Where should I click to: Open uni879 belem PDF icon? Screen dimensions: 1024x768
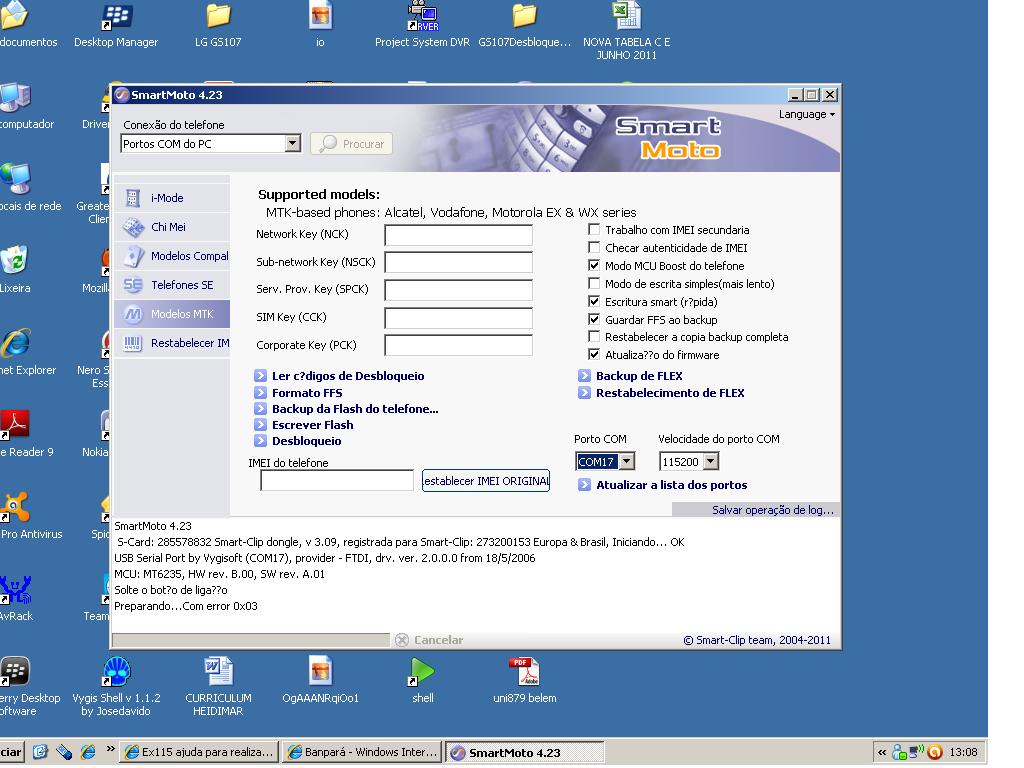click(524, 680)
